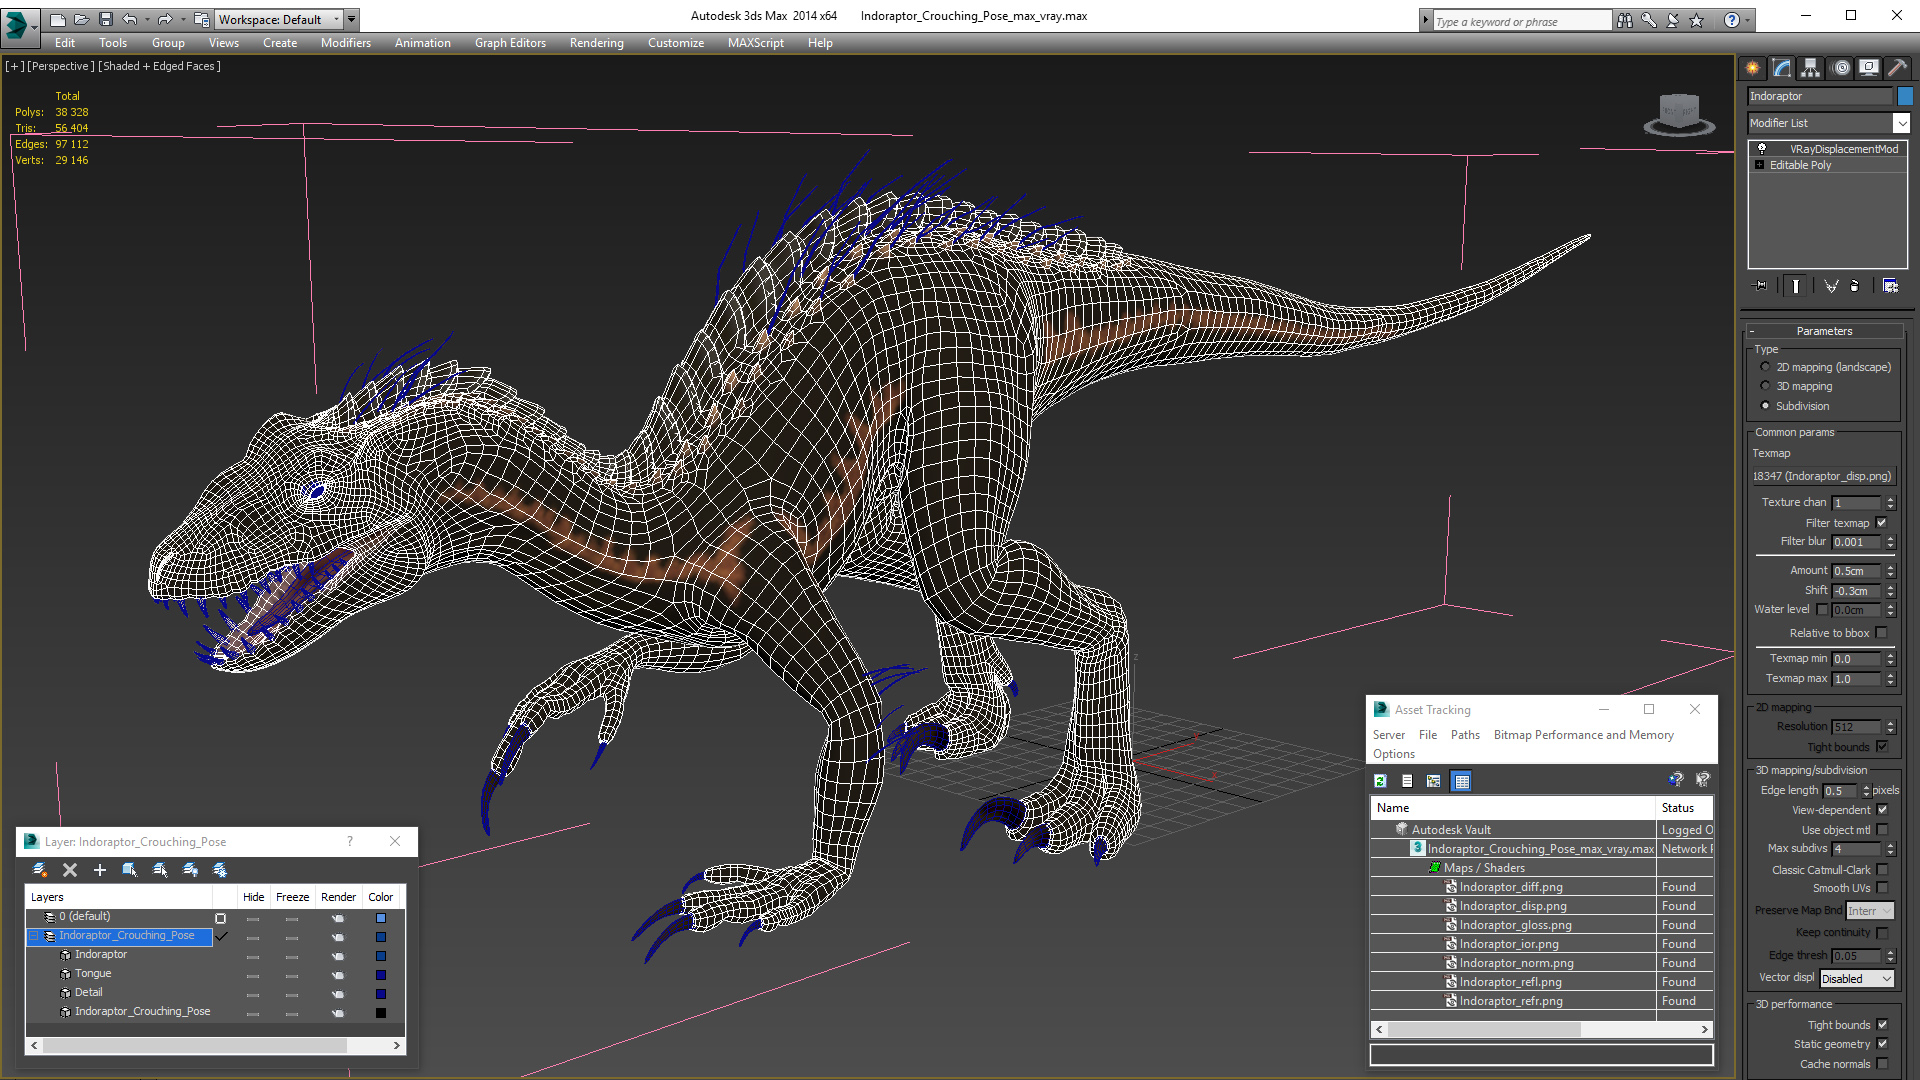Screen dimensions: 1920x1080
Task: Toggle the Static geometry checkbox
Action: [x=1882, y=1044]
